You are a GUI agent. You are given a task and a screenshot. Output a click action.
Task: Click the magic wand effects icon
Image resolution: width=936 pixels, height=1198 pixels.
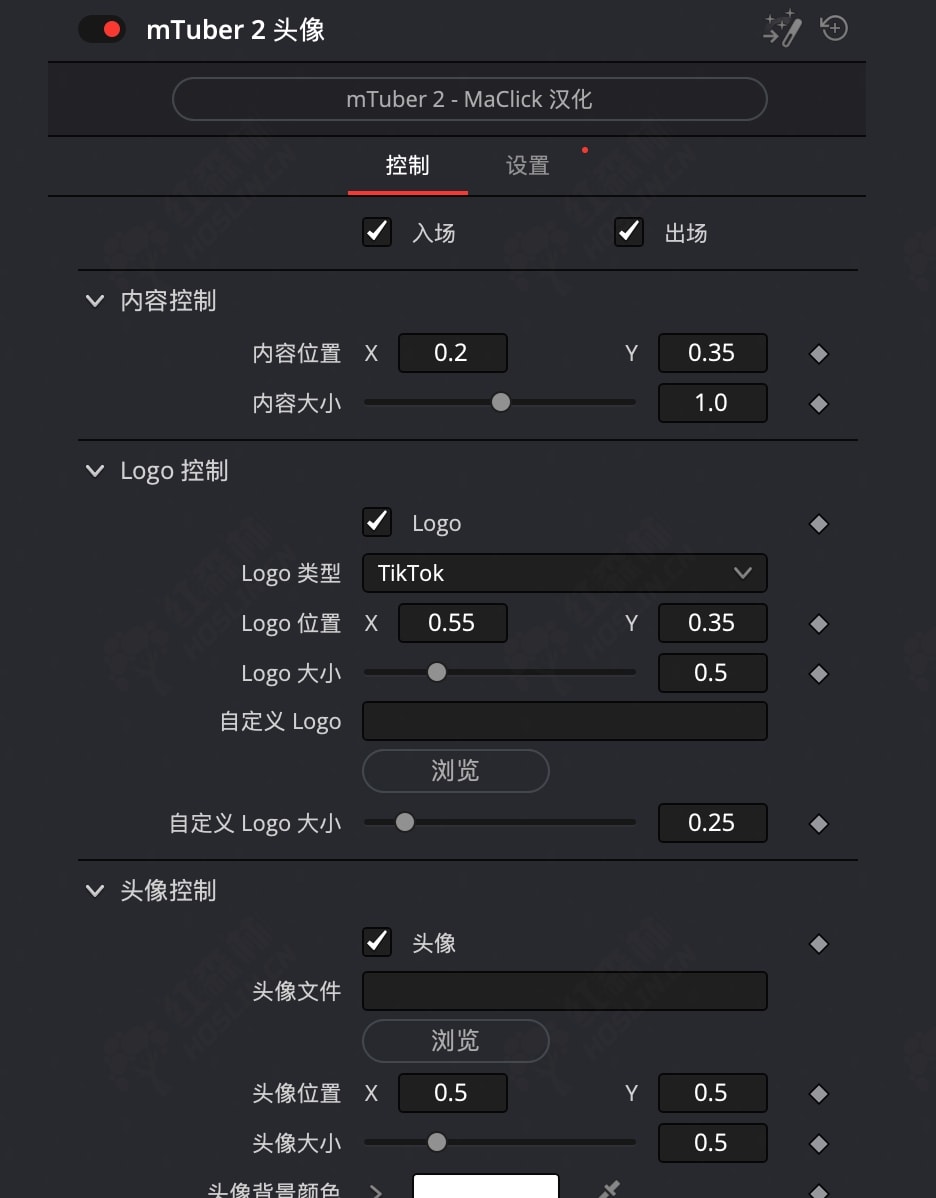pyautogui.click(x=782, y=29)
